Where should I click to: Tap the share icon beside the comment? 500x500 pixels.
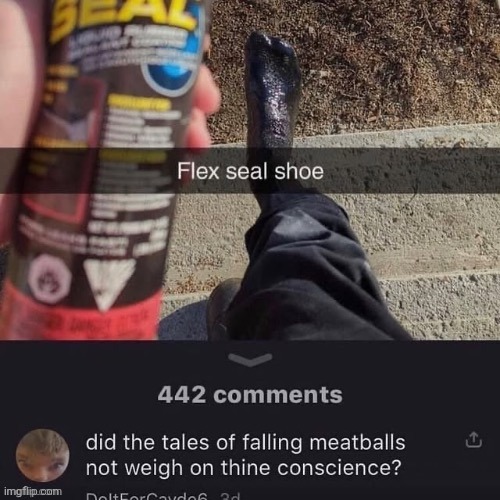tap(473, 440)
